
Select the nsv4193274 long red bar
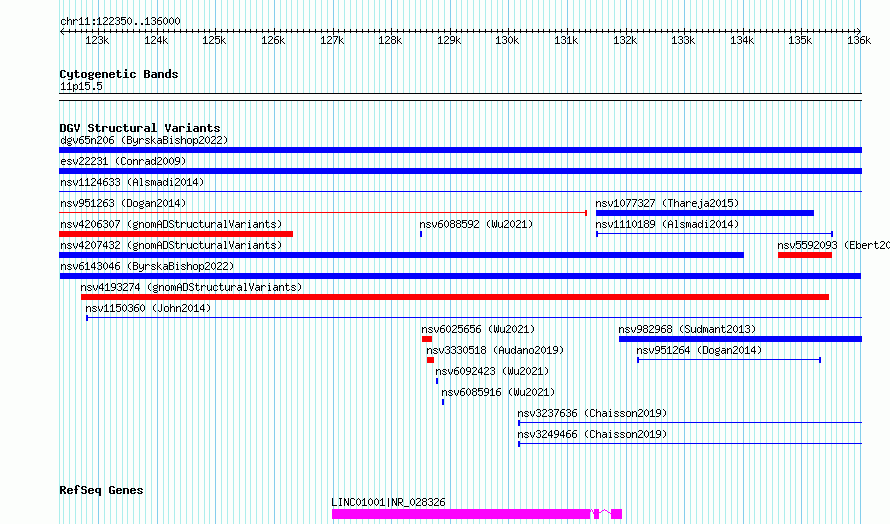point(455,297)
